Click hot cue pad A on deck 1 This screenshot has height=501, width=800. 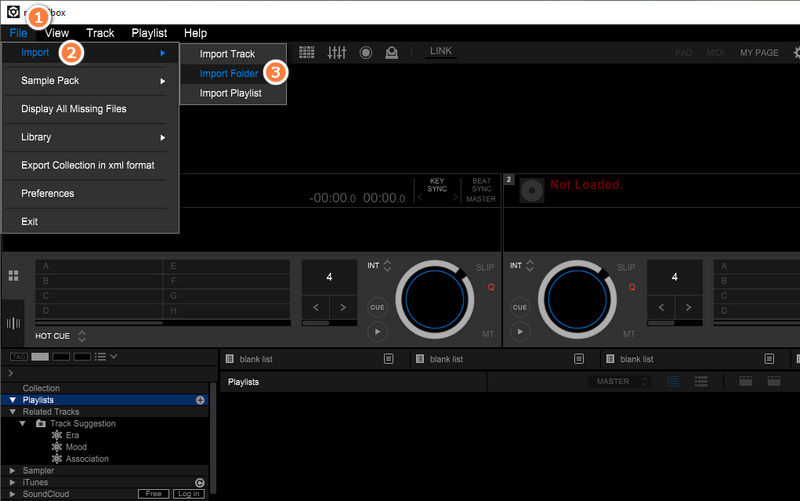click(98, 266)
